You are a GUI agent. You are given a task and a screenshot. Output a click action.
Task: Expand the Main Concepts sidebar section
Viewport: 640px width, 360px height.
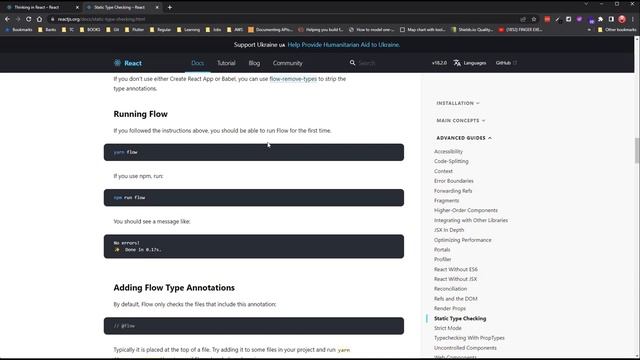tap(461, 120)
